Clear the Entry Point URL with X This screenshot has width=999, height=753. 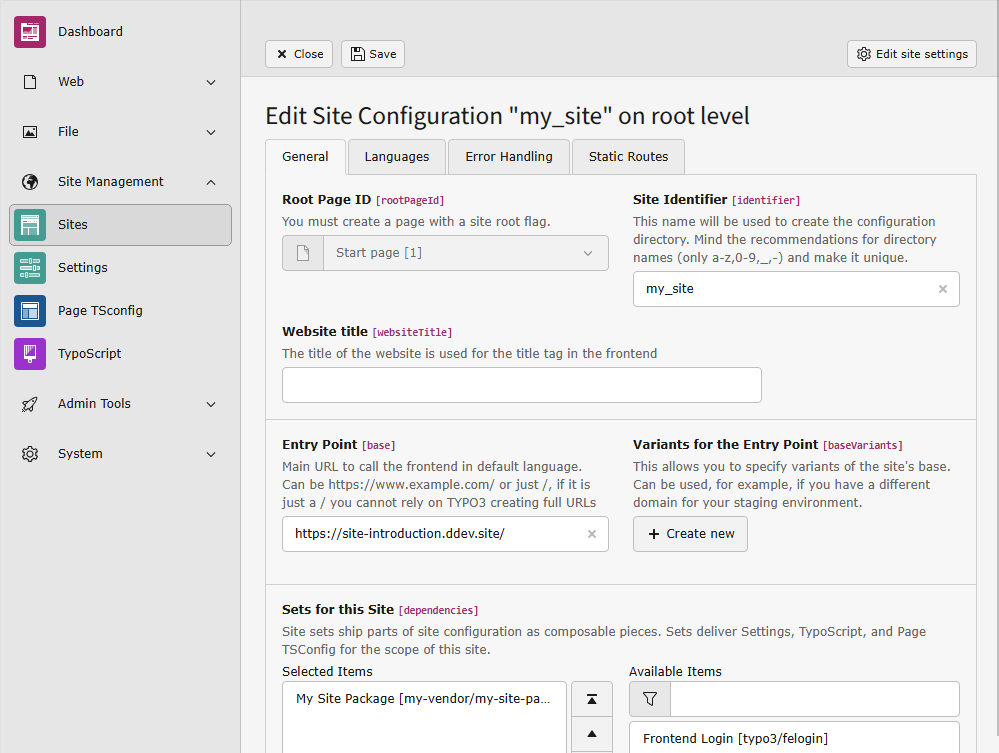[x=591, y=534]
